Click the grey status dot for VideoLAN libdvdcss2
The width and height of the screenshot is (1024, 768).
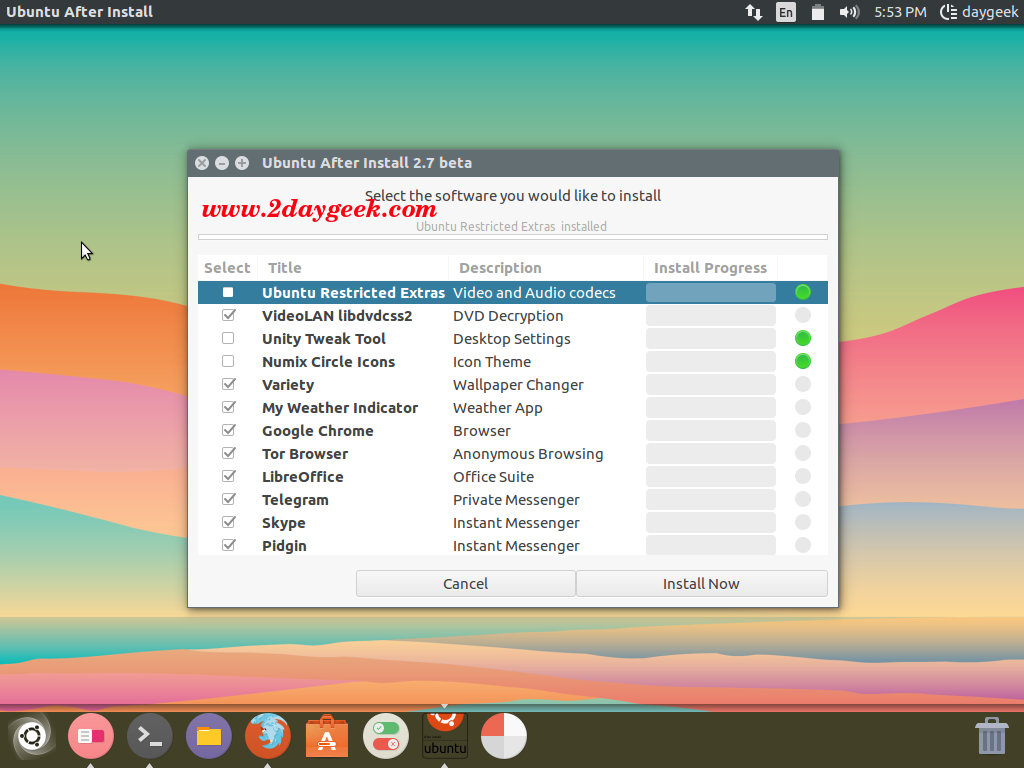(803, 315)
